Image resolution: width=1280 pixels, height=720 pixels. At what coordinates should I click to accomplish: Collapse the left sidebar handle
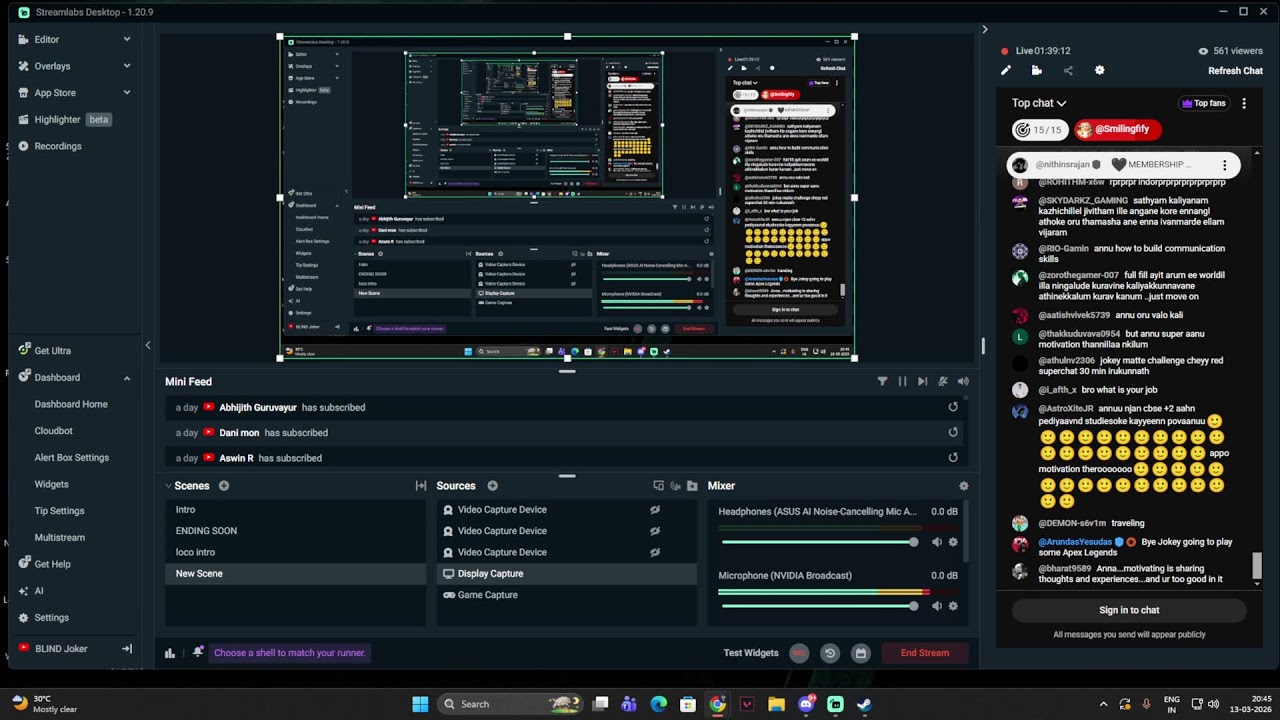coord(147,346)
